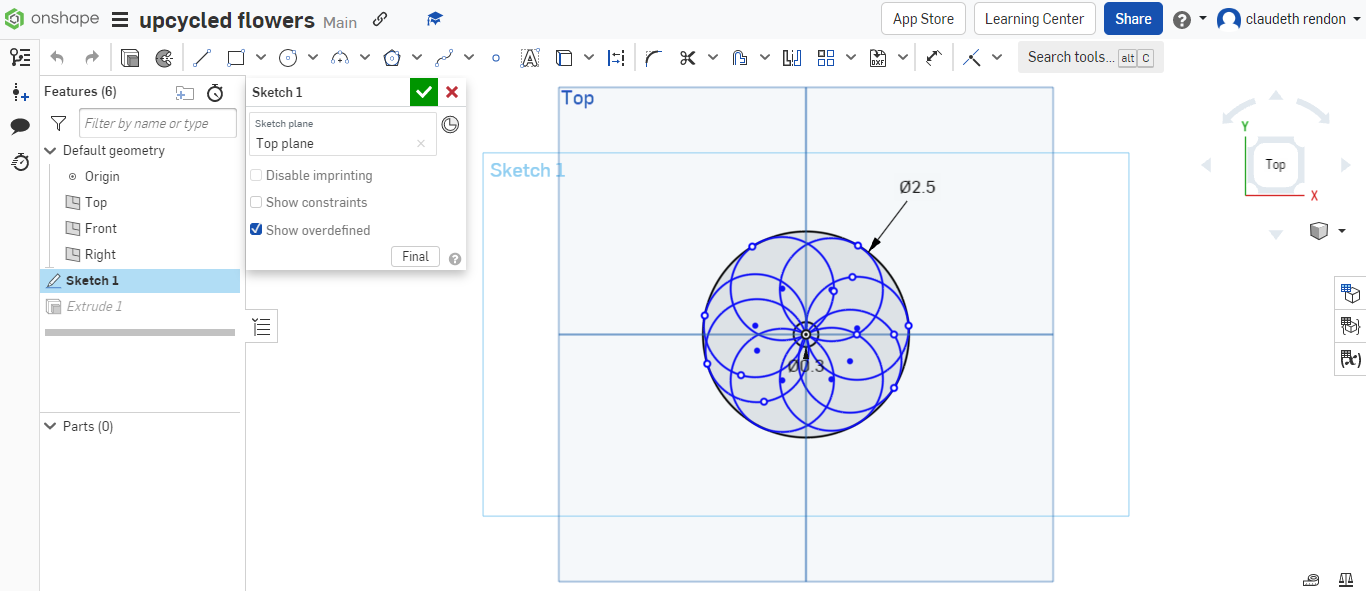The height and width of the screenshot is (591, 1366).
Task: Open the pattern tool dropdown arrow
Action: (851, 58)
